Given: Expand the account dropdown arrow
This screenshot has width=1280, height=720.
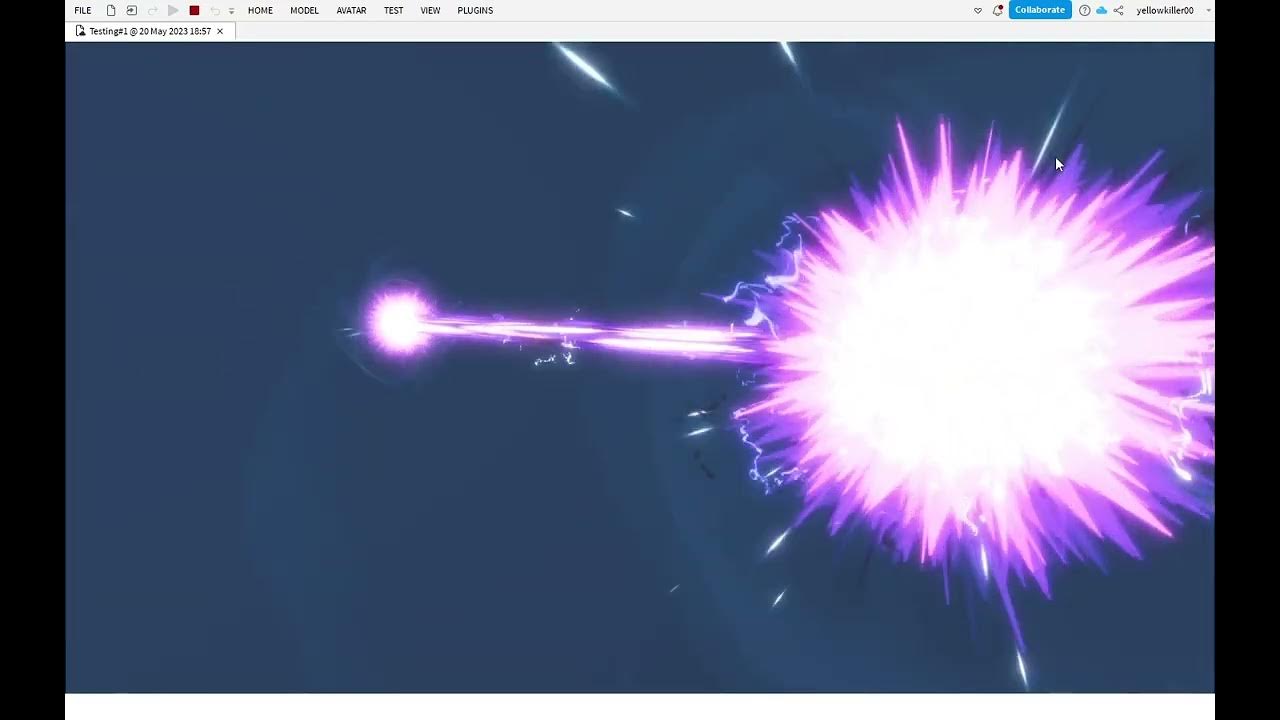Looking at the screenshot, I should 1208,10.
